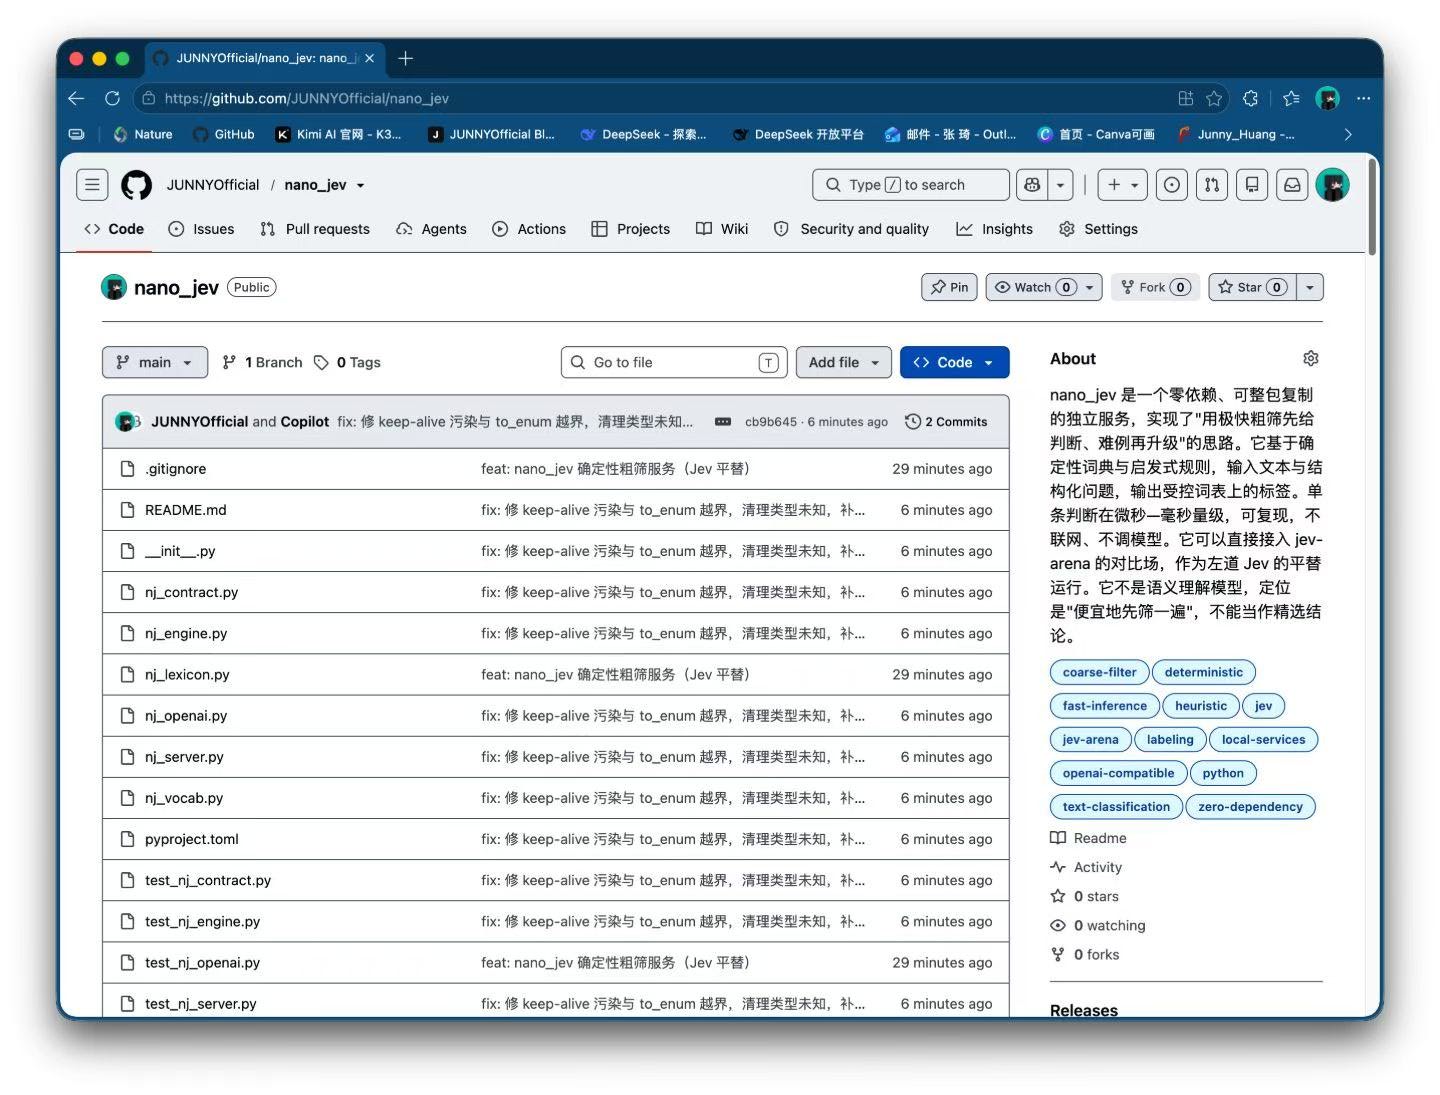Open browser split screen icon
Screen dimensions: 1440x1095
tap(1186, 98)
